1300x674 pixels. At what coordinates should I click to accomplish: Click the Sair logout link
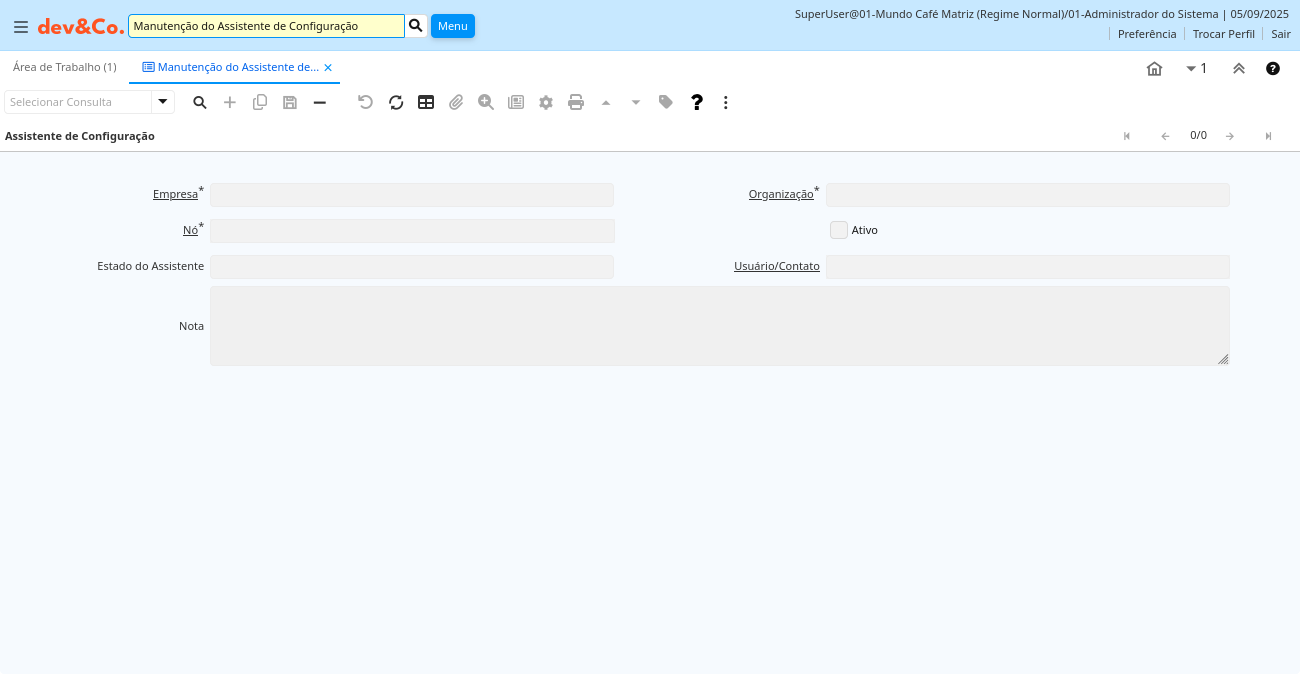tap(1280, 34)
